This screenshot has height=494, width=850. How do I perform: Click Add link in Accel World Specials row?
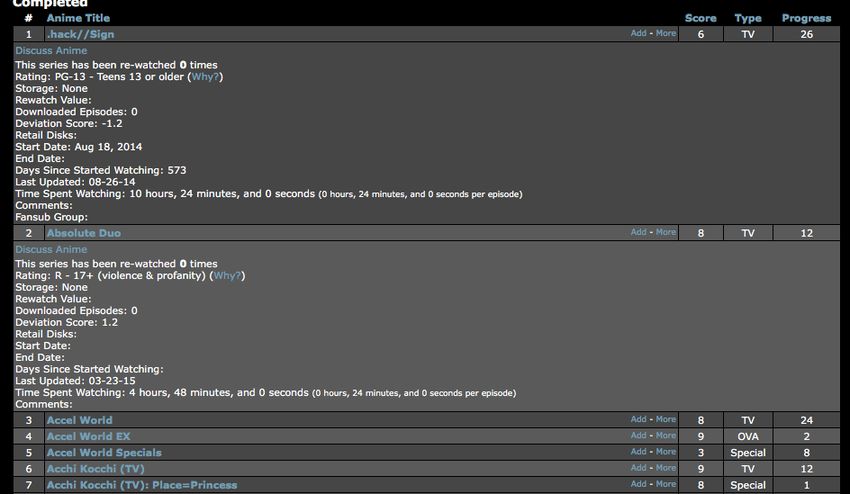pos(638,452)
